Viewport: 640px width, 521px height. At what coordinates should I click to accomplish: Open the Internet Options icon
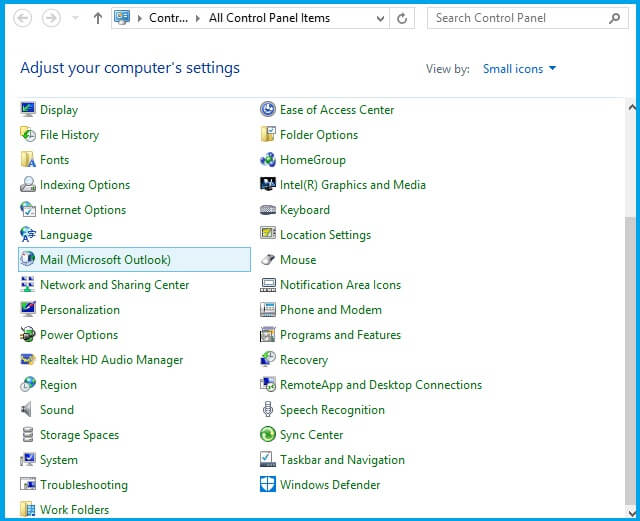[x=28, y=209]
